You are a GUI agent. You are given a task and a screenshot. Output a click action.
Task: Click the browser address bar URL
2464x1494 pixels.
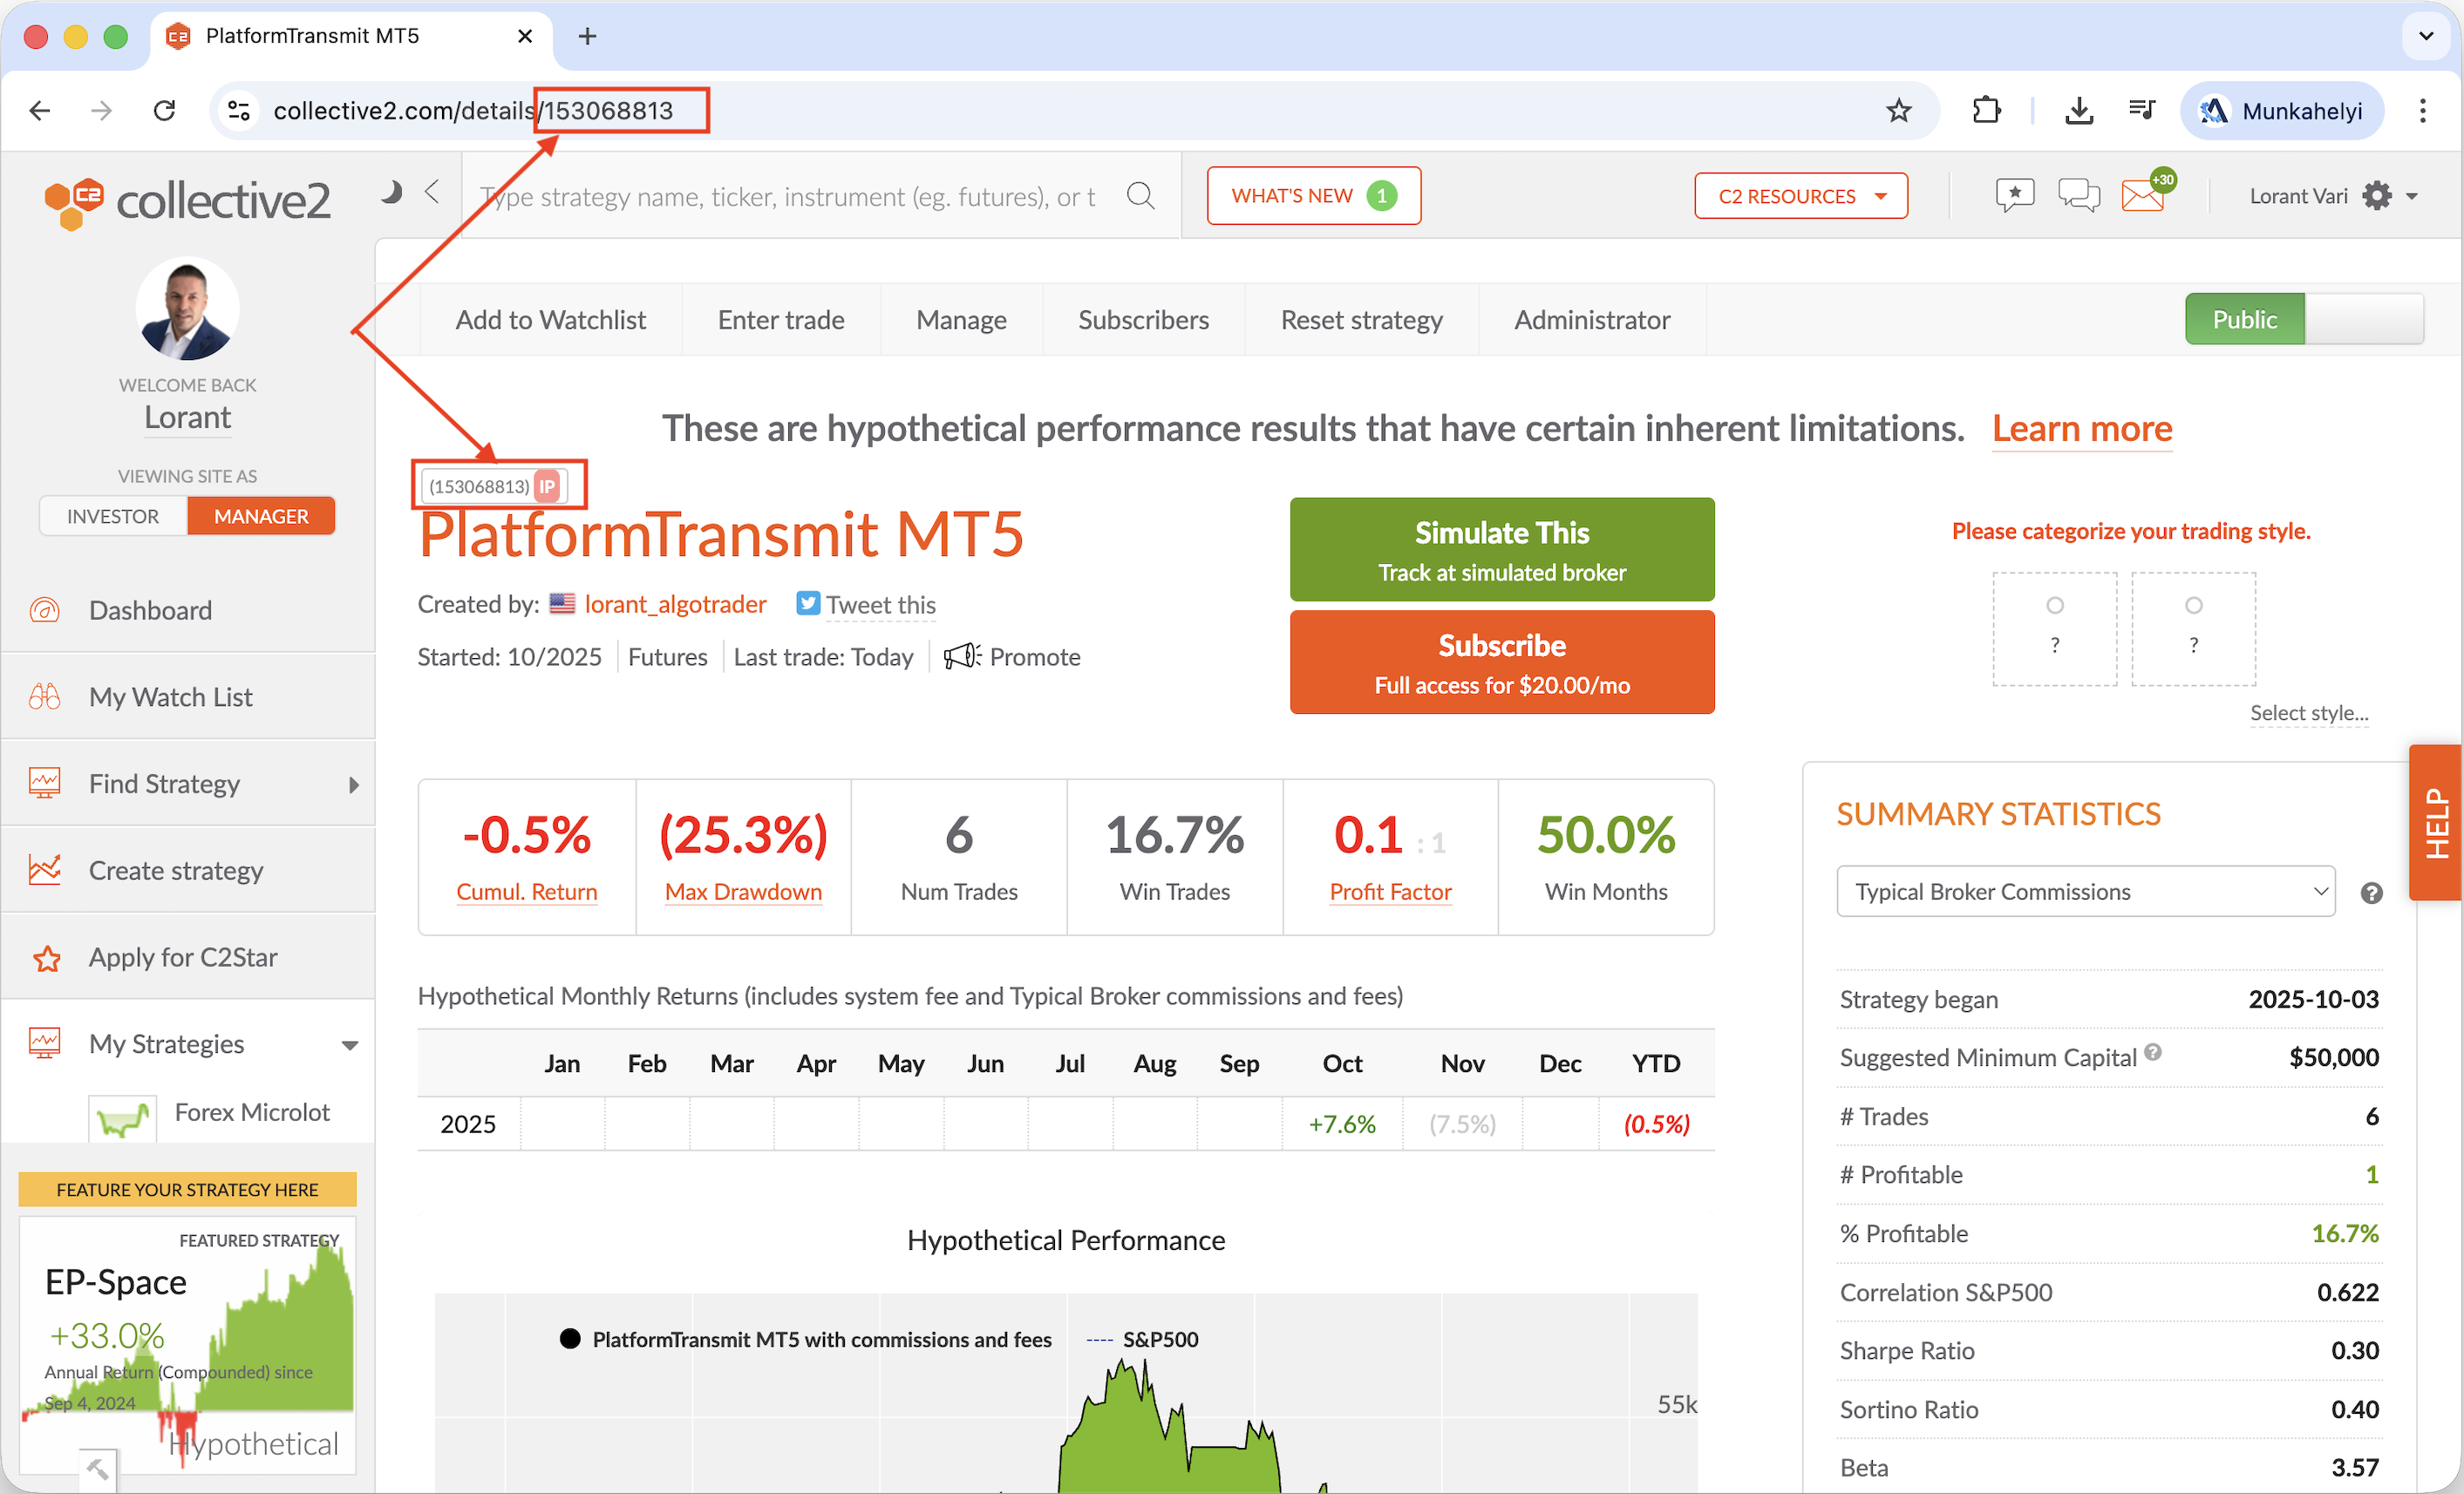click(x=474, y=111)
